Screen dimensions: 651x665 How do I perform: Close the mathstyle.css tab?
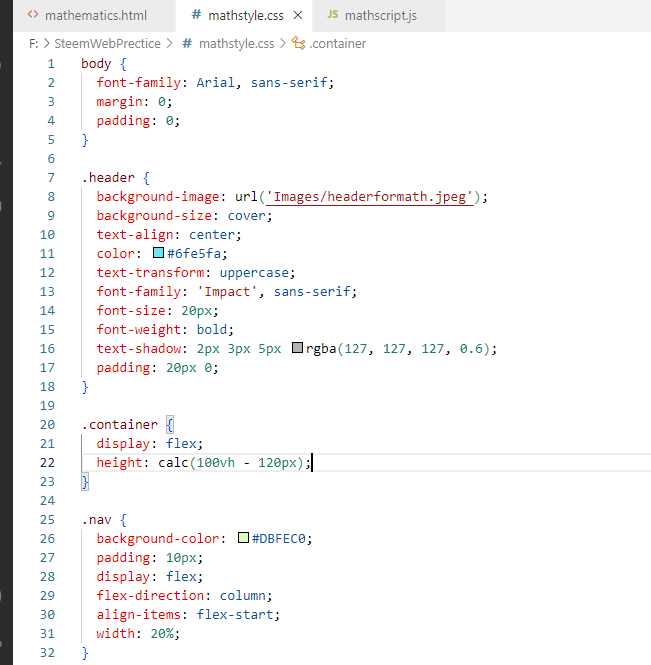[x=298, y=16]
